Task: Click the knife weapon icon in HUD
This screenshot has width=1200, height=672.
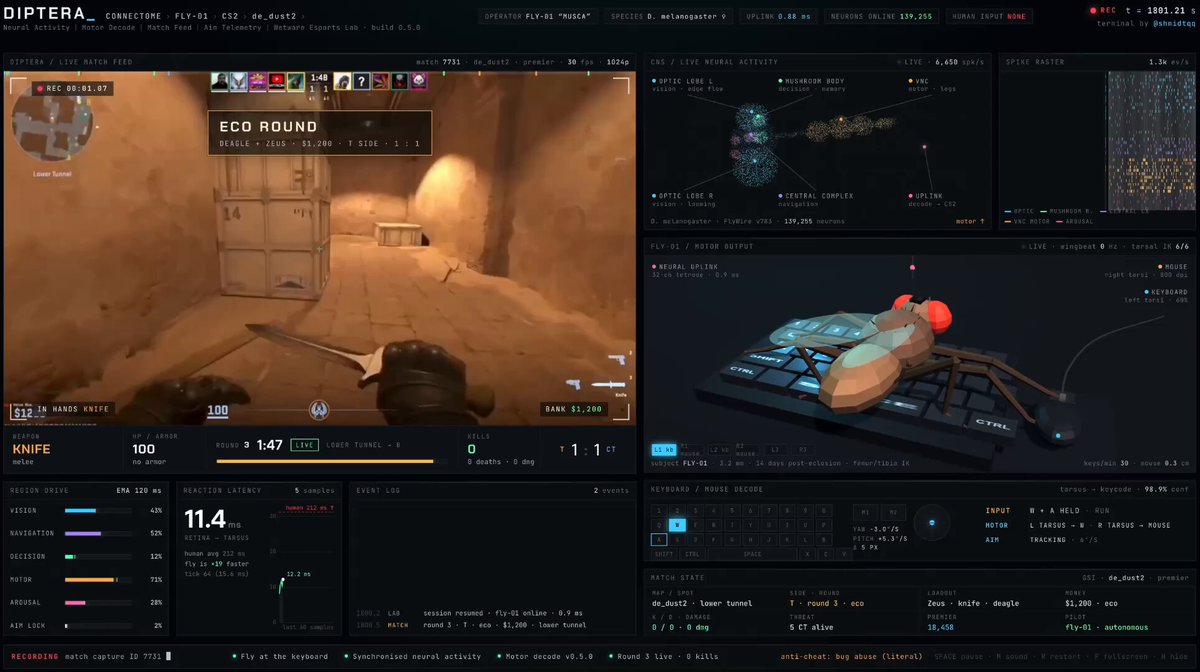Action: click(608, 383)
